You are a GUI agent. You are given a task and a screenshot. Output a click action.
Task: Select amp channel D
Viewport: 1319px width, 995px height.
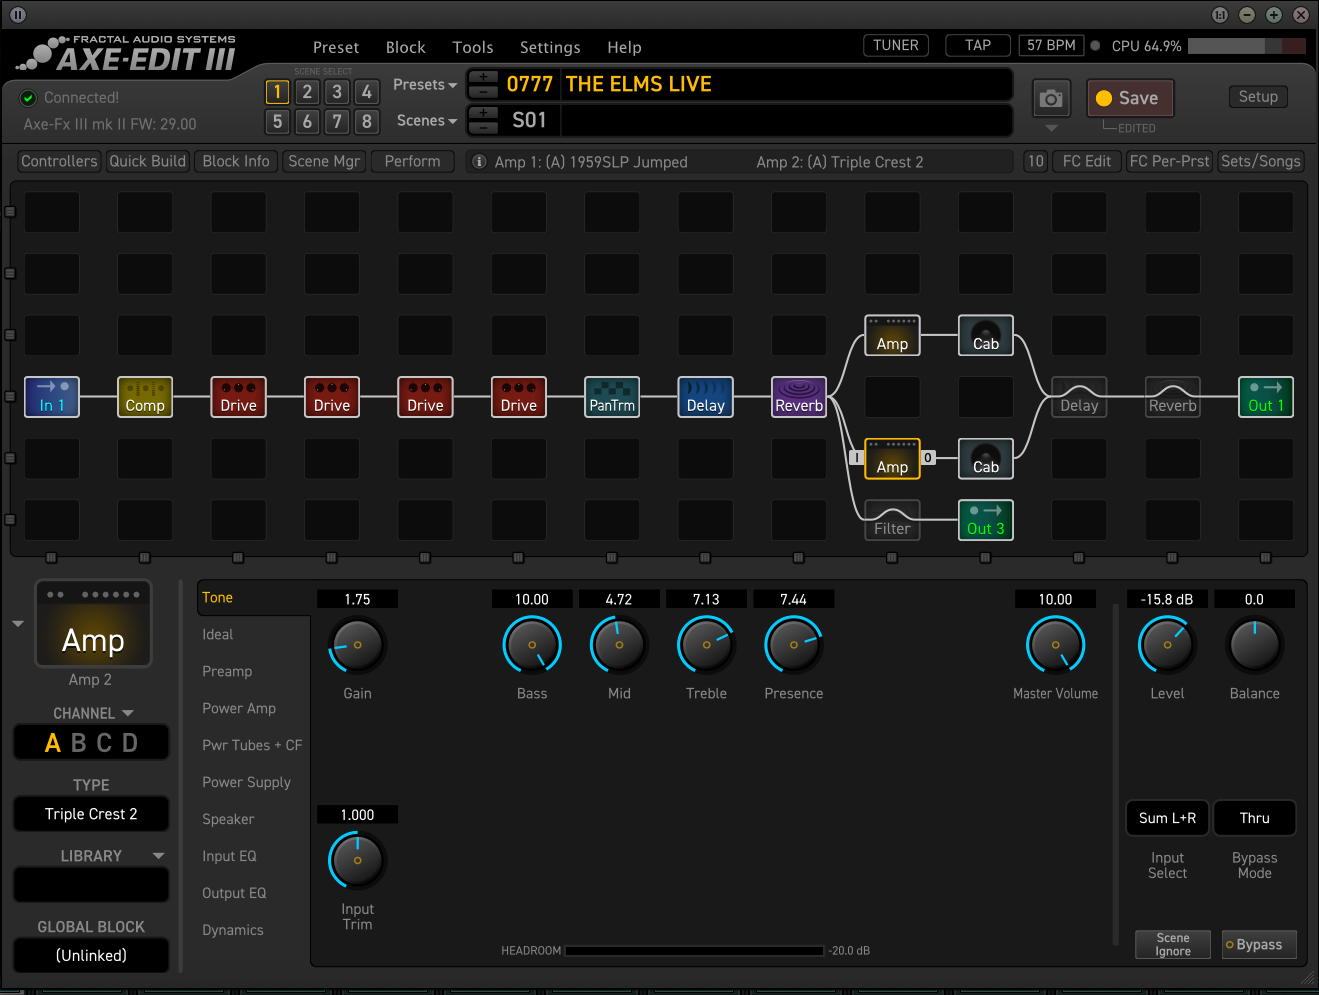tap(130, 743)
